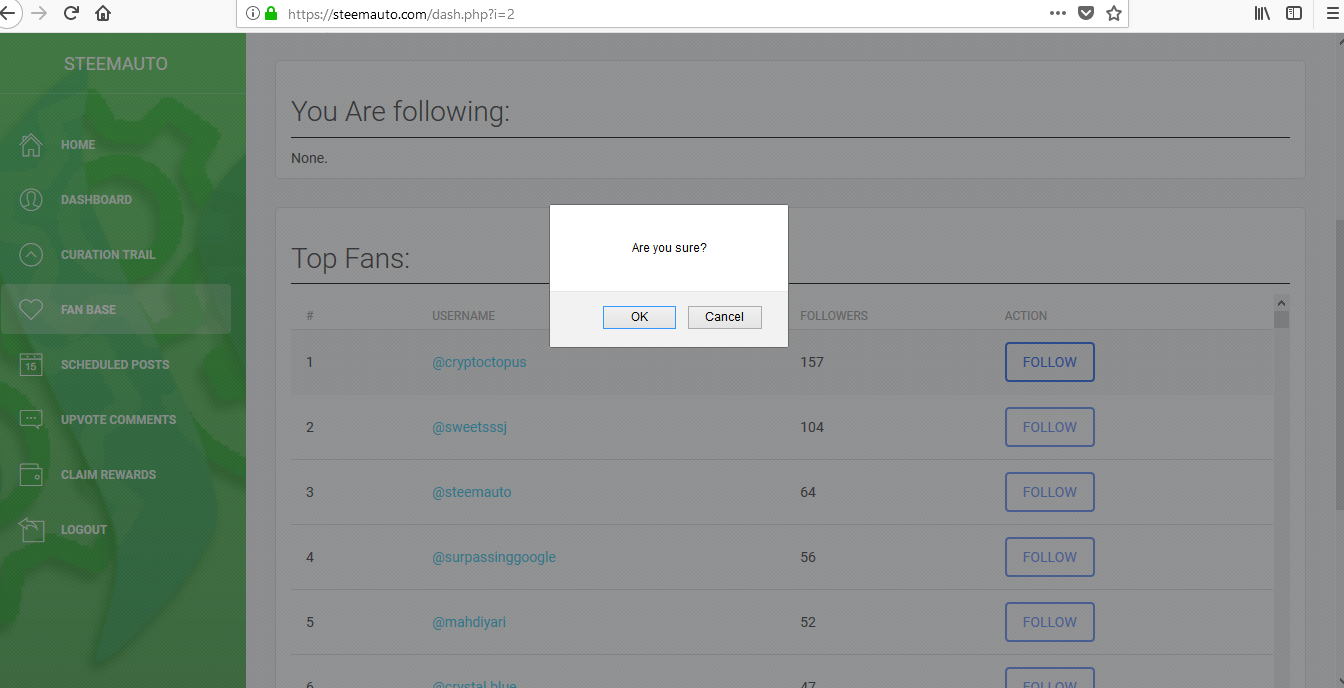
Task: Click the Logout icon in sidebar
Action: pos(31,530)
